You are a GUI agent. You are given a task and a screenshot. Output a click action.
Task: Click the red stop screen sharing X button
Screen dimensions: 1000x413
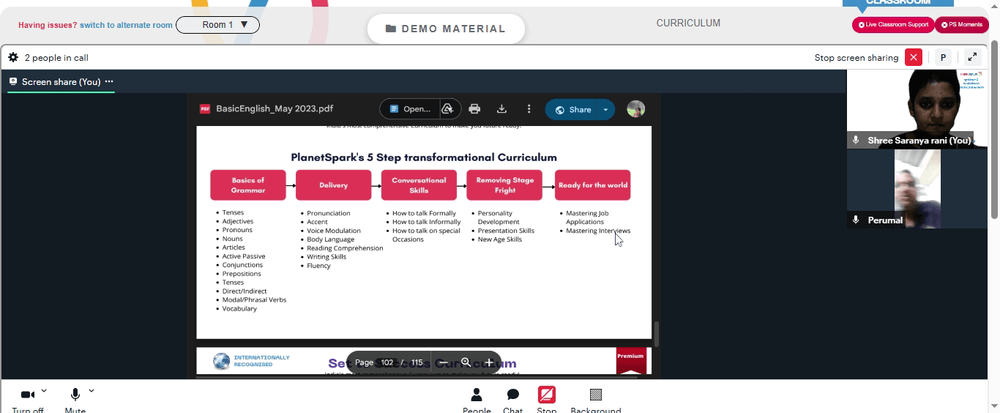913,57
